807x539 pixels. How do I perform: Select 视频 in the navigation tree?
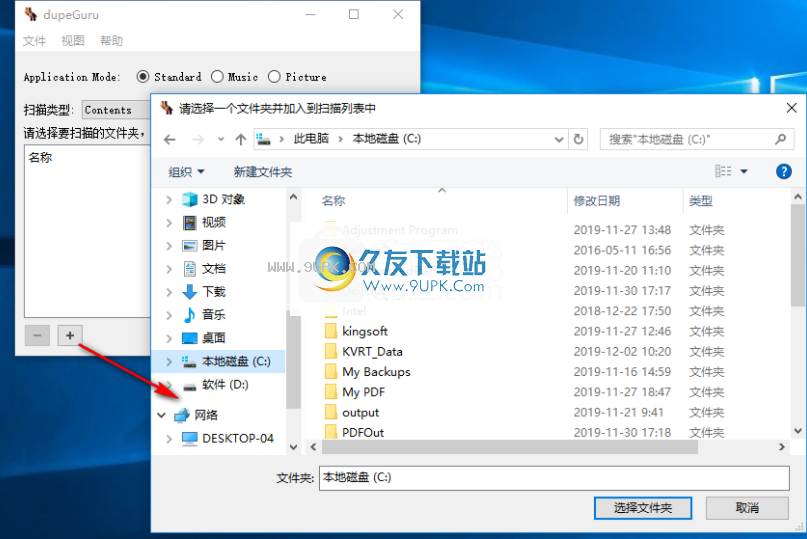point(214,222)
